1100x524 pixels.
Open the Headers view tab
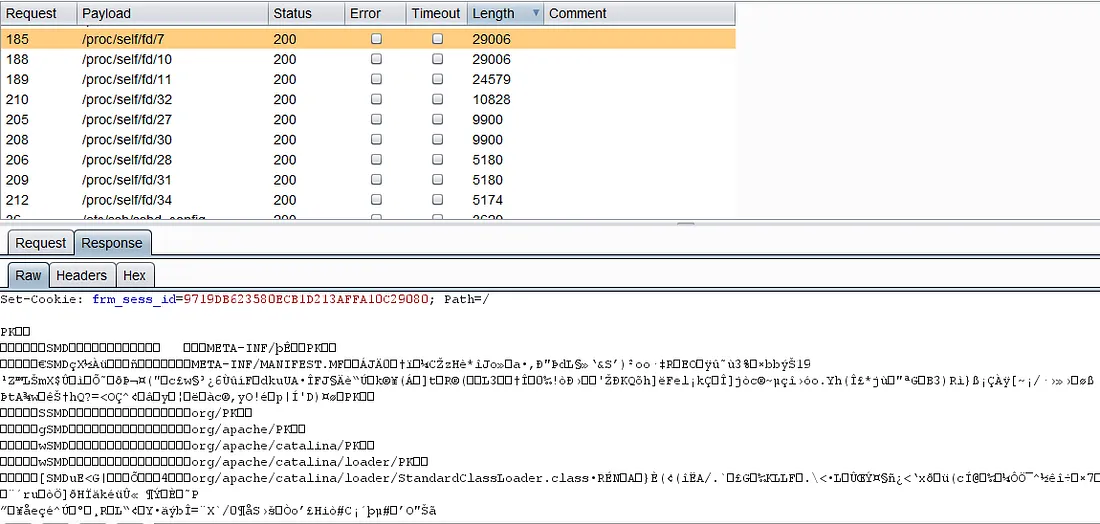[x=81, y=275]
